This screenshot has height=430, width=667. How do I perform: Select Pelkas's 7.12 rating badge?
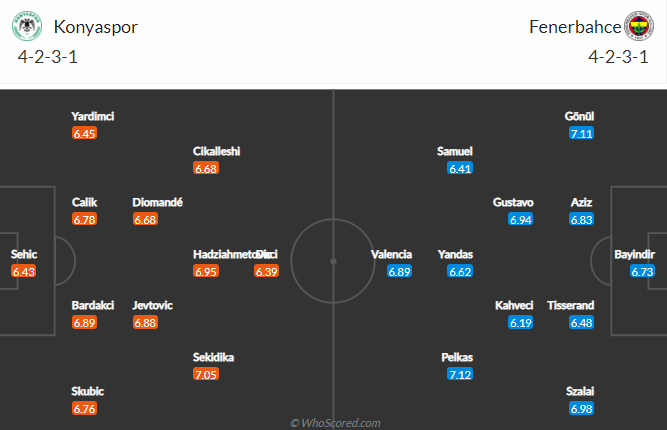[460, 374]
